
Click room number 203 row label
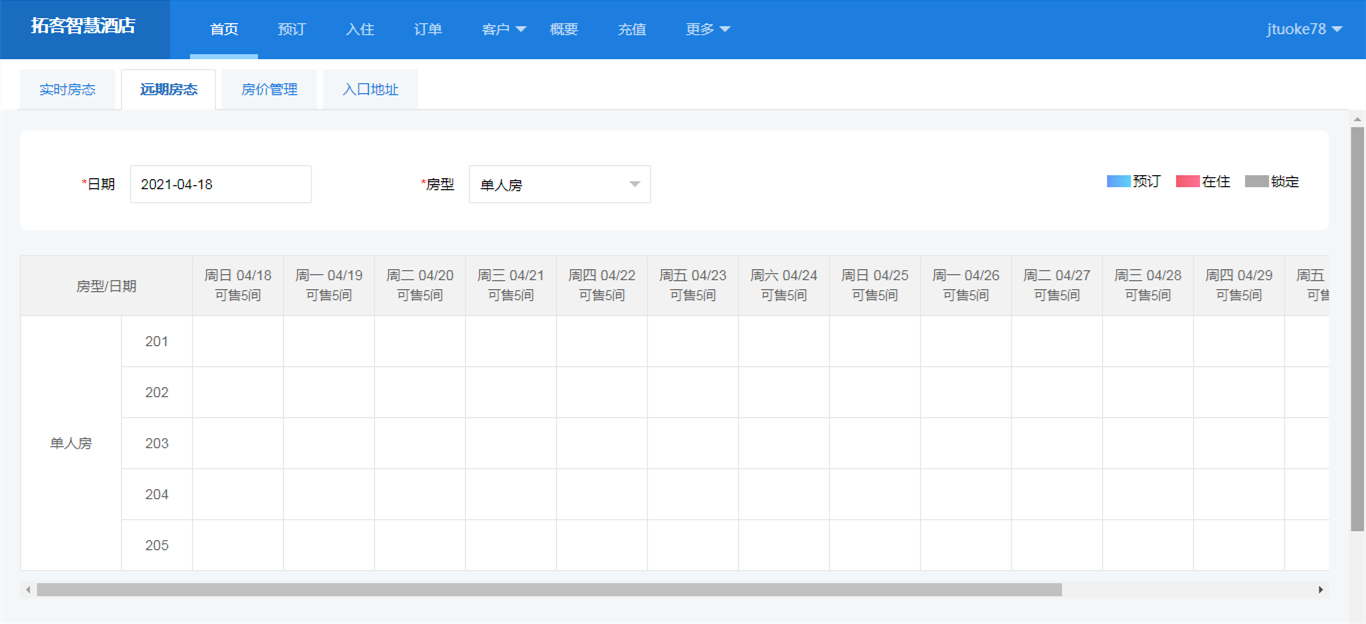(157, 443)
